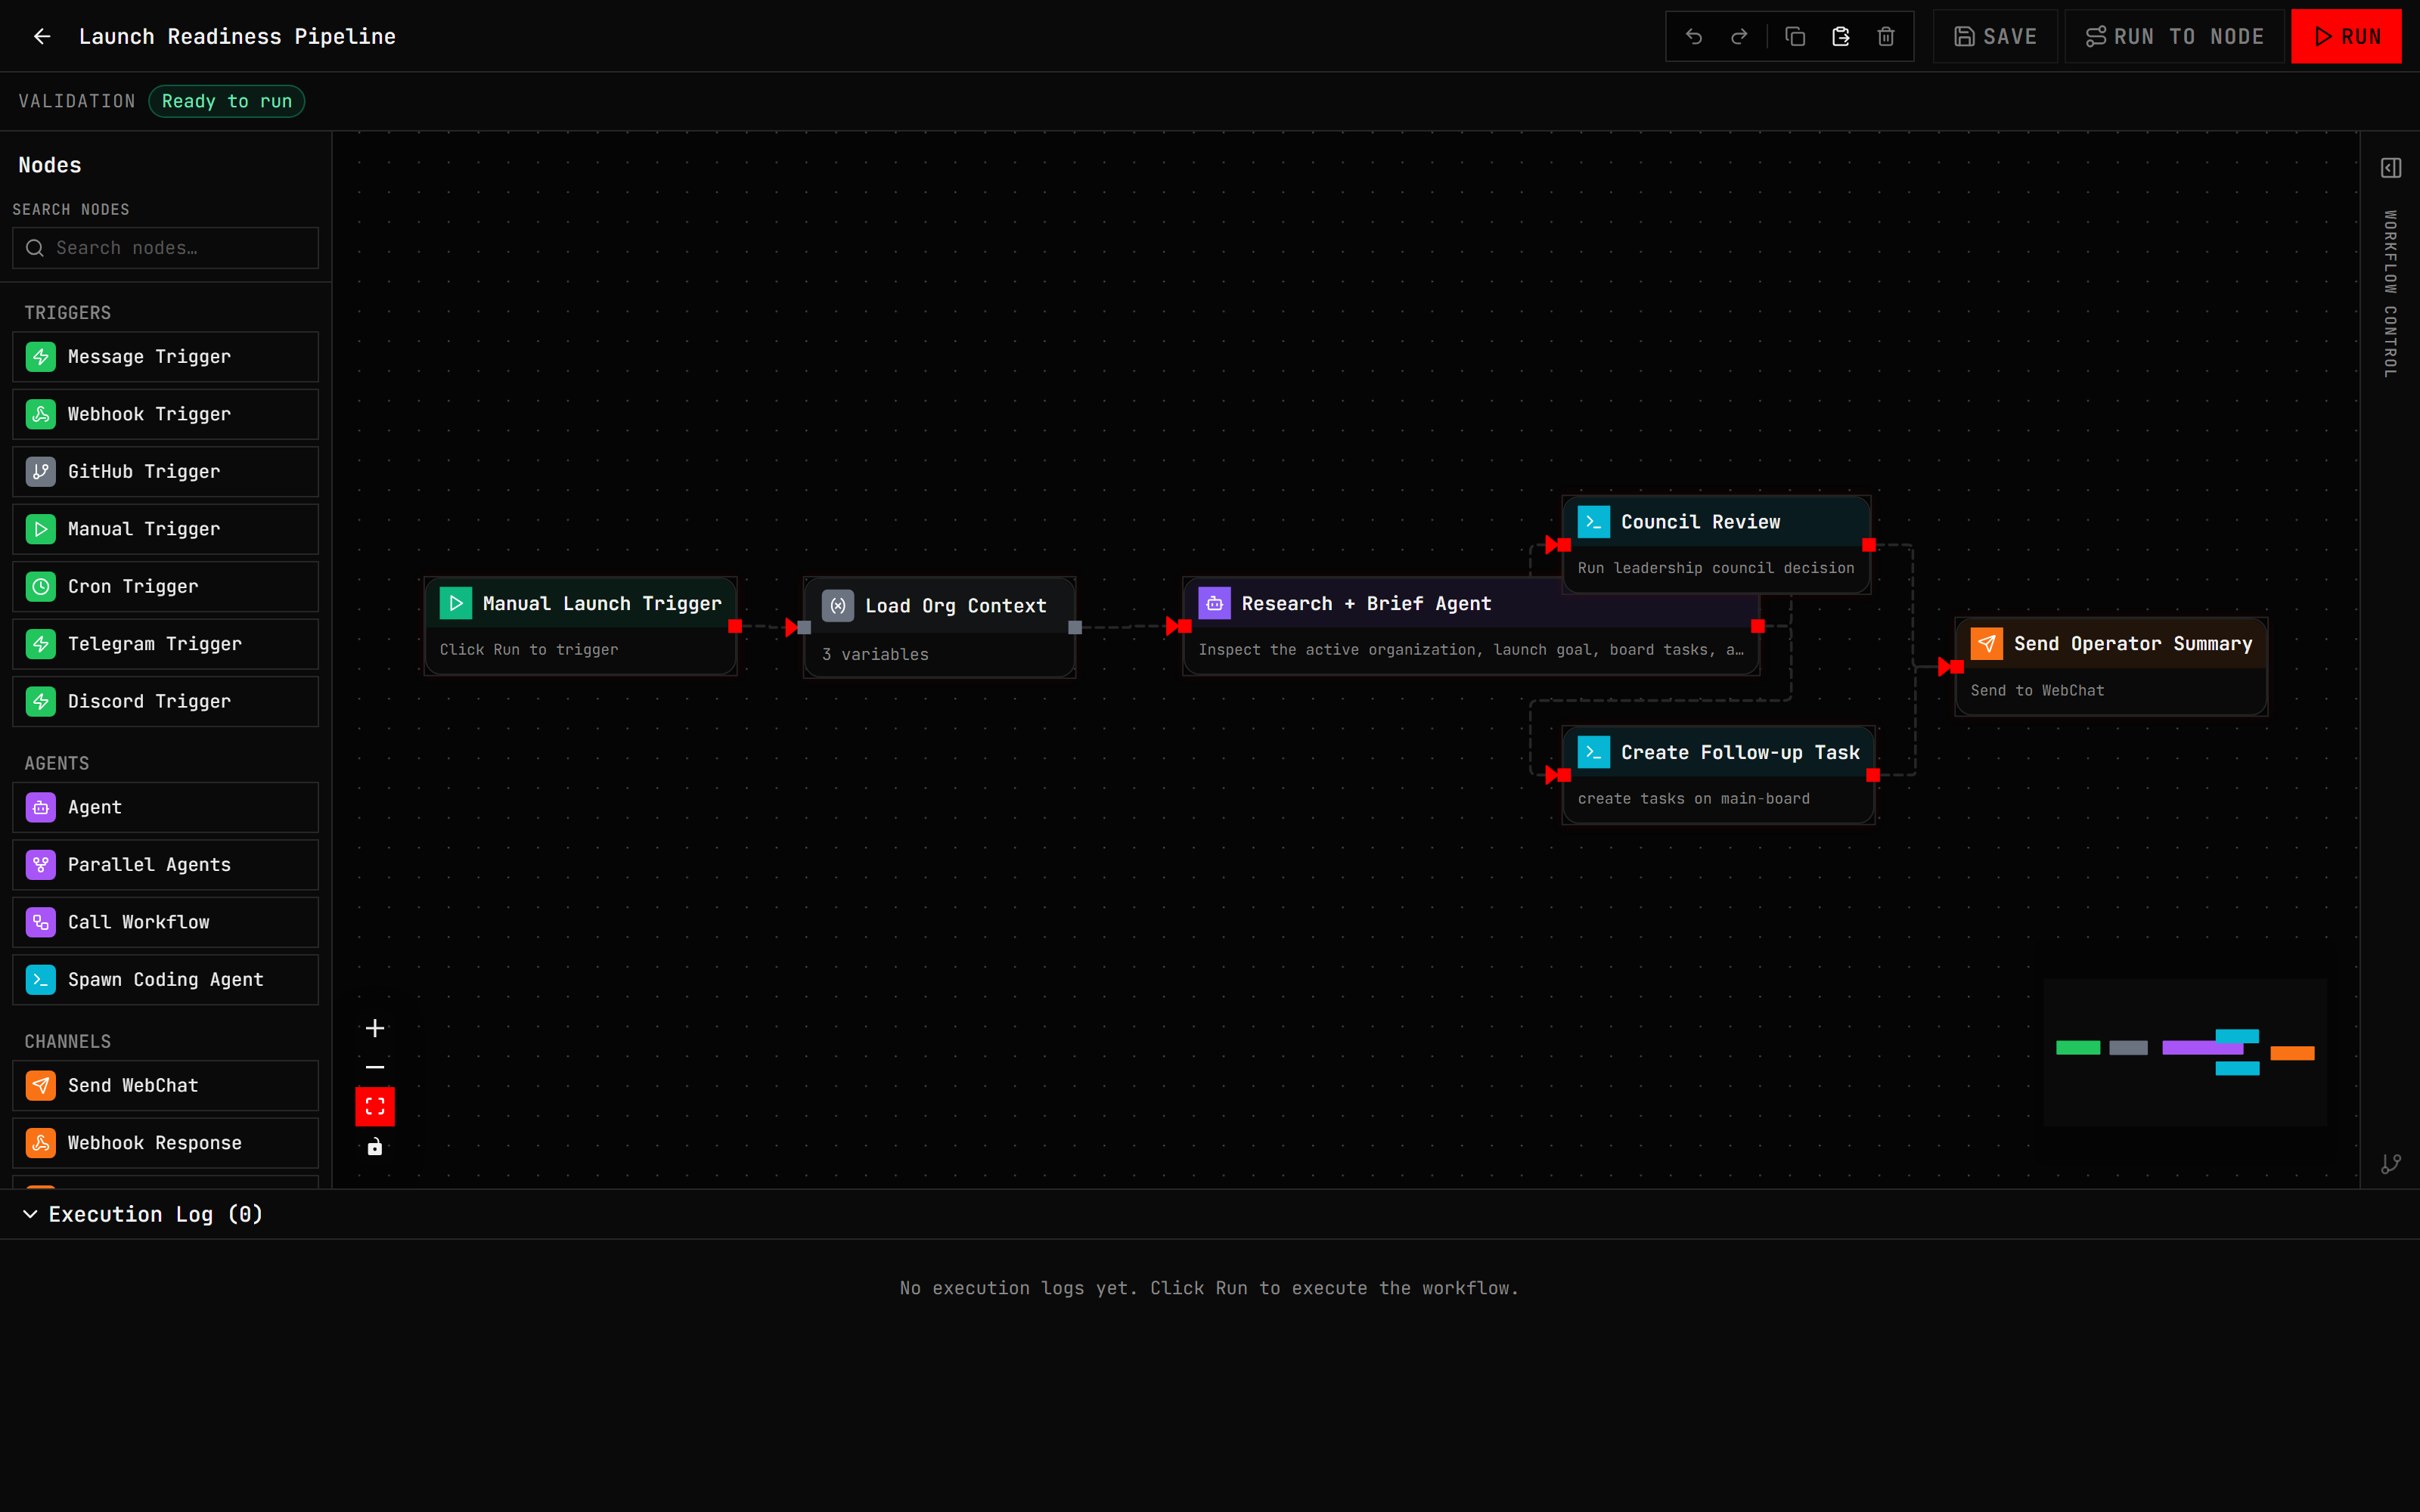Click the Launch Readiness Pipeline title
This screenshot has width=2420, height=1512.
pos(237,37)
